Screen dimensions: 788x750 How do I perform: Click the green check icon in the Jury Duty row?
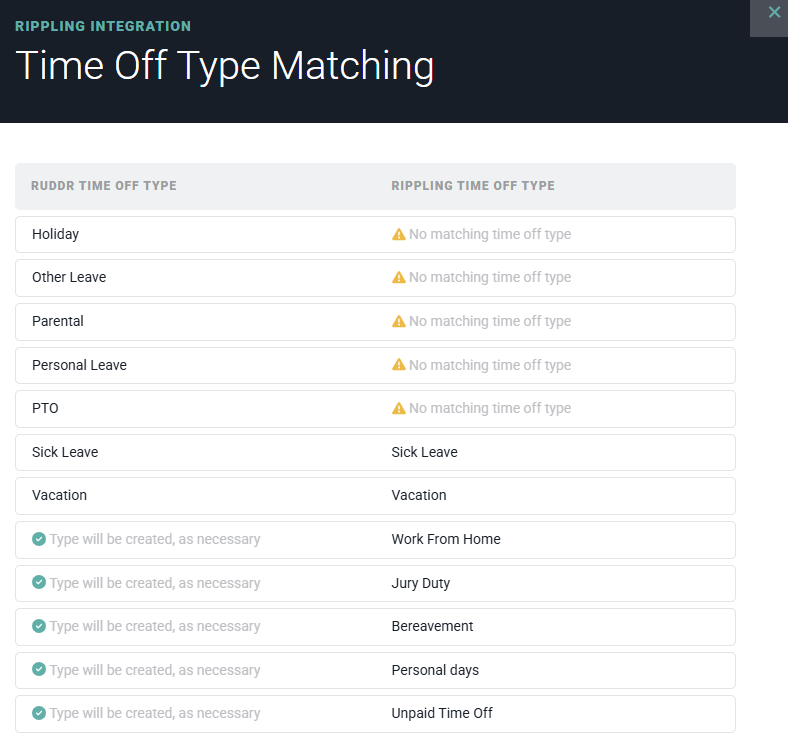[x=39, y=583]
